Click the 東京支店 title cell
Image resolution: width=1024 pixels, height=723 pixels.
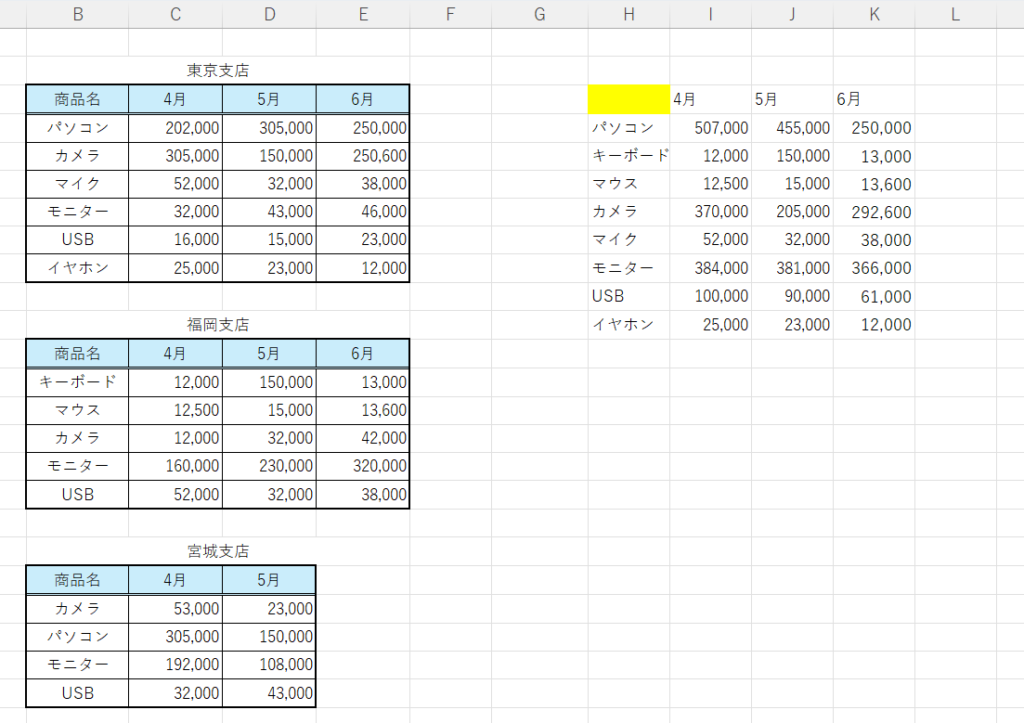[x=218, y=71]
